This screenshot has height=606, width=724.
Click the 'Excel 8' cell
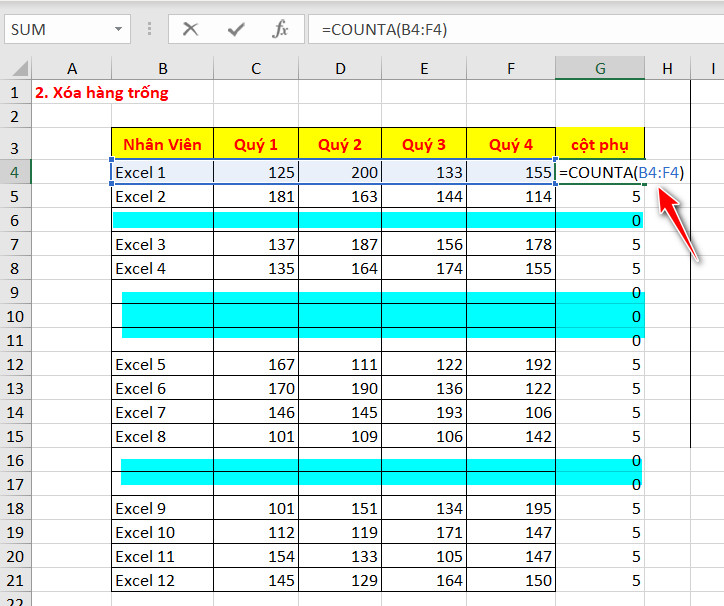coord(163,436)
